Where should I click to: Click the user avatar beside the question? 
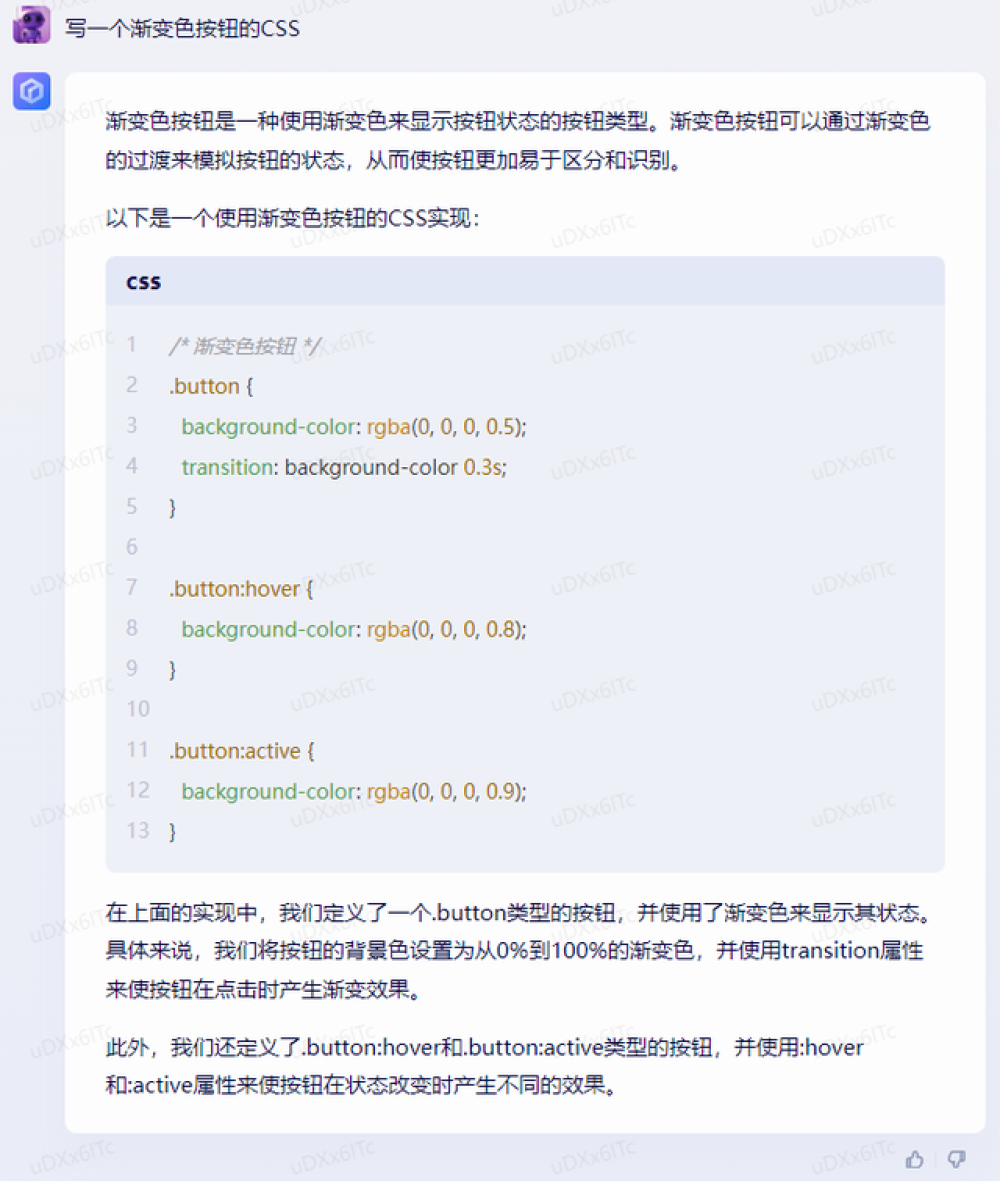point(32,25)
